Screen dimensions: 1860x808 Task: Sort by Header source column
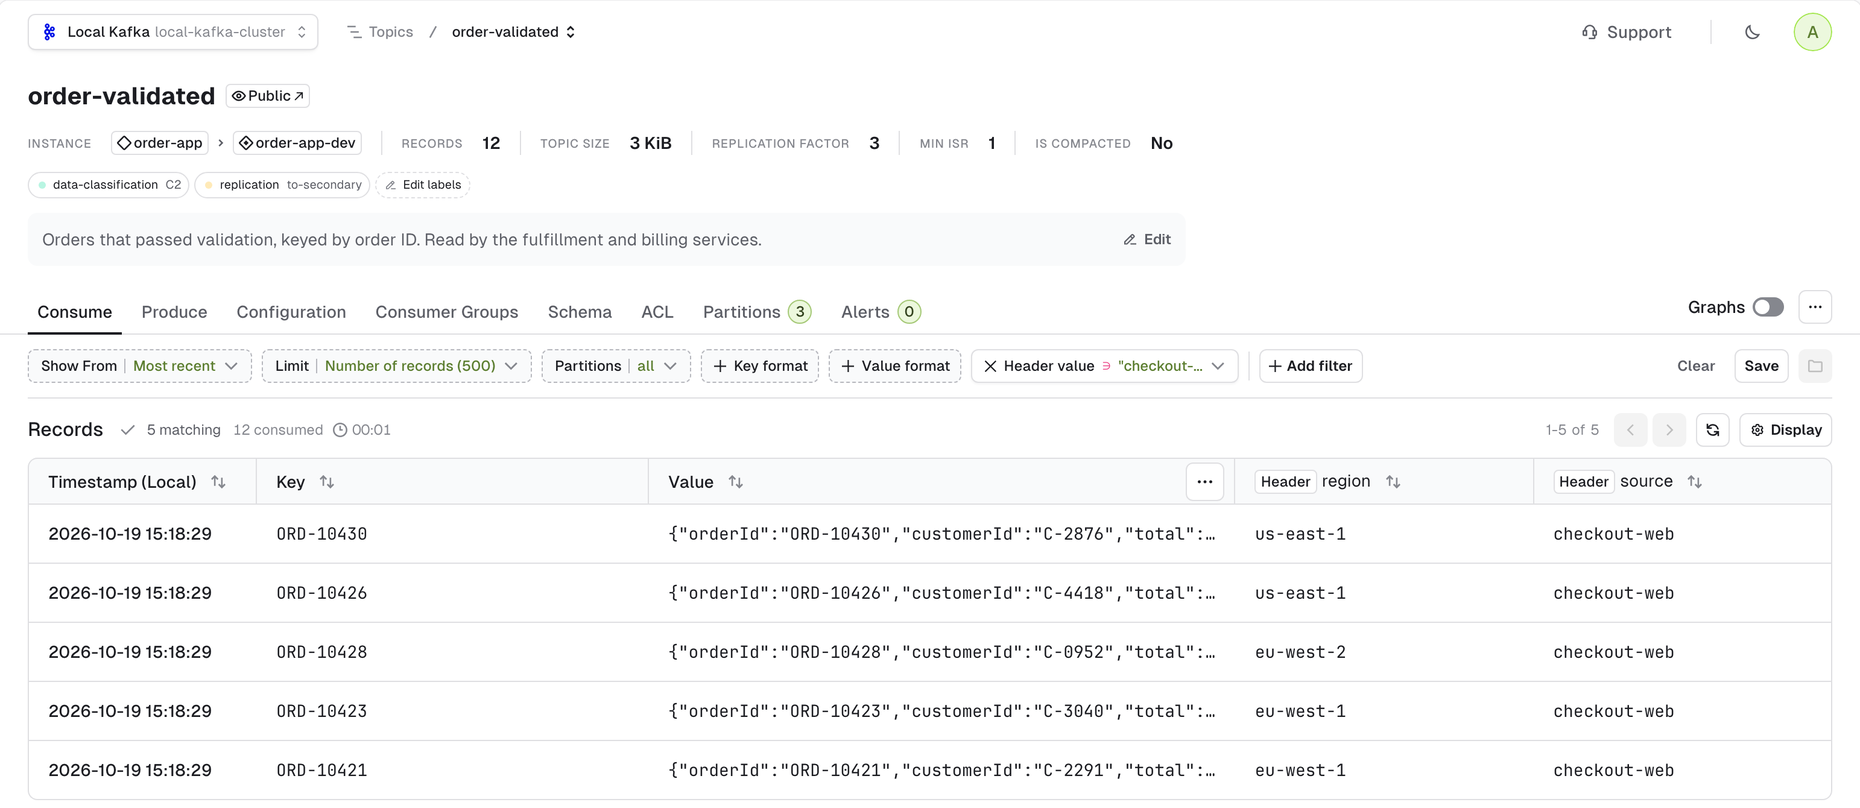pyautogui.click(x=1695, y=482)
